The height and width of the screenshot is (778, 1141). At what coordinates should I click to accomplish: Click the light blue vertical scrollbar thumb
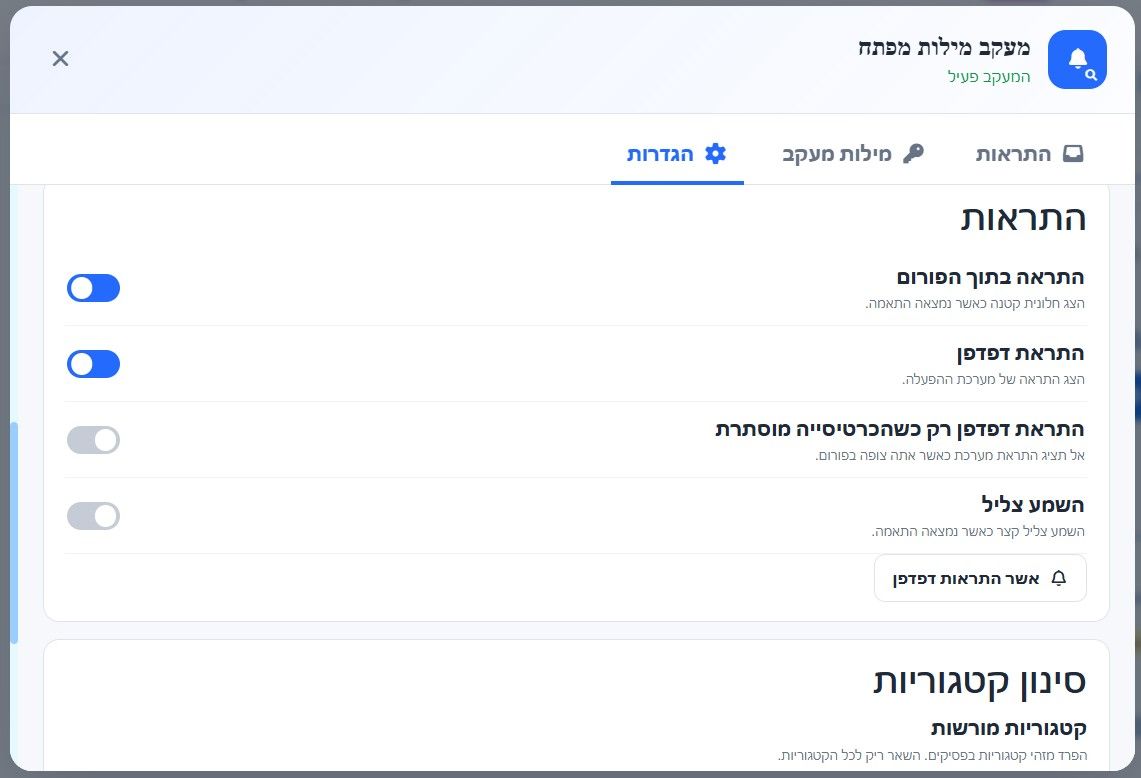[x=14, y=533]
